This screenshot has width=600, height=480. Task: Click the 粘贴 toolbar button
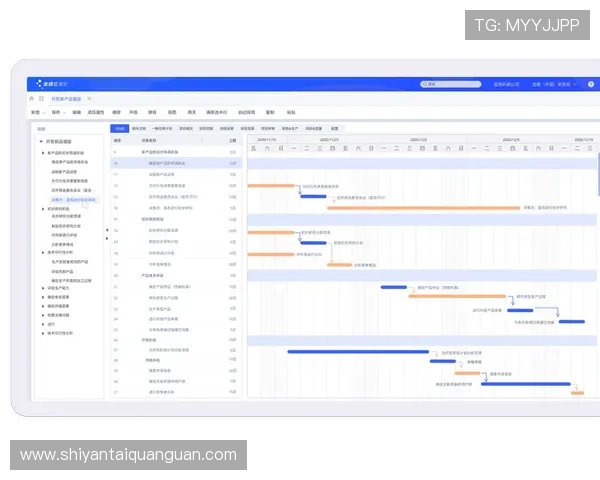(x=291, y=112)
